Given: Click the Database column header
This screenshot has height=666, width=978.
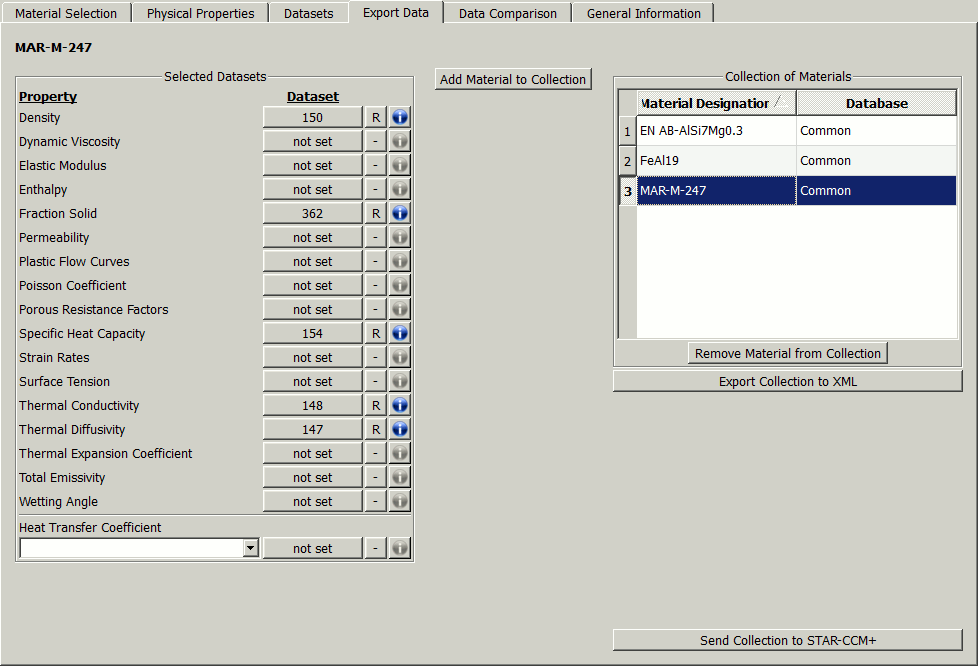Looking at the screenshot, I should 876,103.
